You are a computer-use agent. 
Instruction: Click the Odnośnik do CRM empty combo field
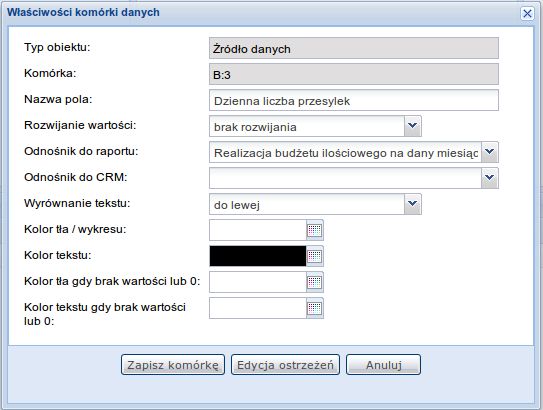[345, 178]
